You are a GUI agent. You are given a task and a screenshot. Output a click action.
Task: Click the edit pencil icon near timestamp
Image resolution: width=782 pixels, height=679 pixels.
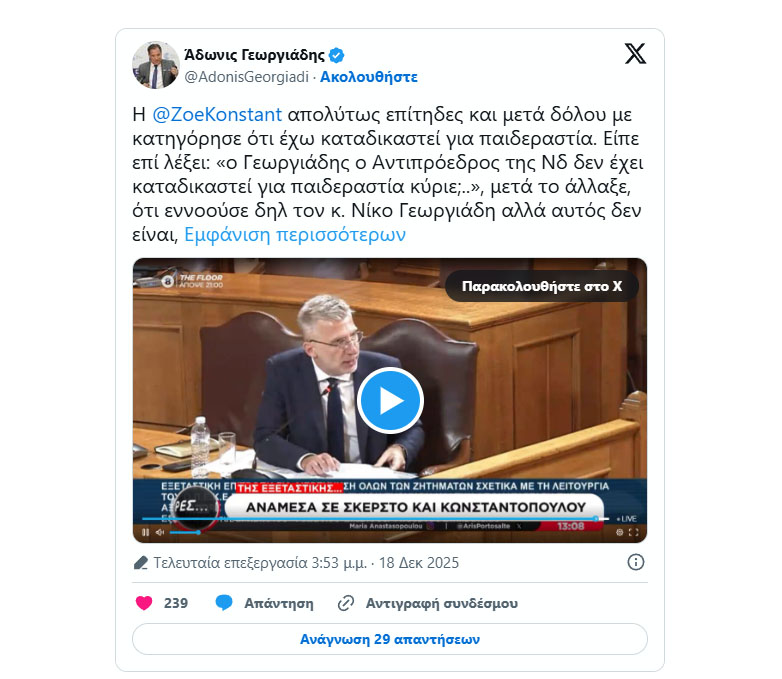click(x=141, y=563)
